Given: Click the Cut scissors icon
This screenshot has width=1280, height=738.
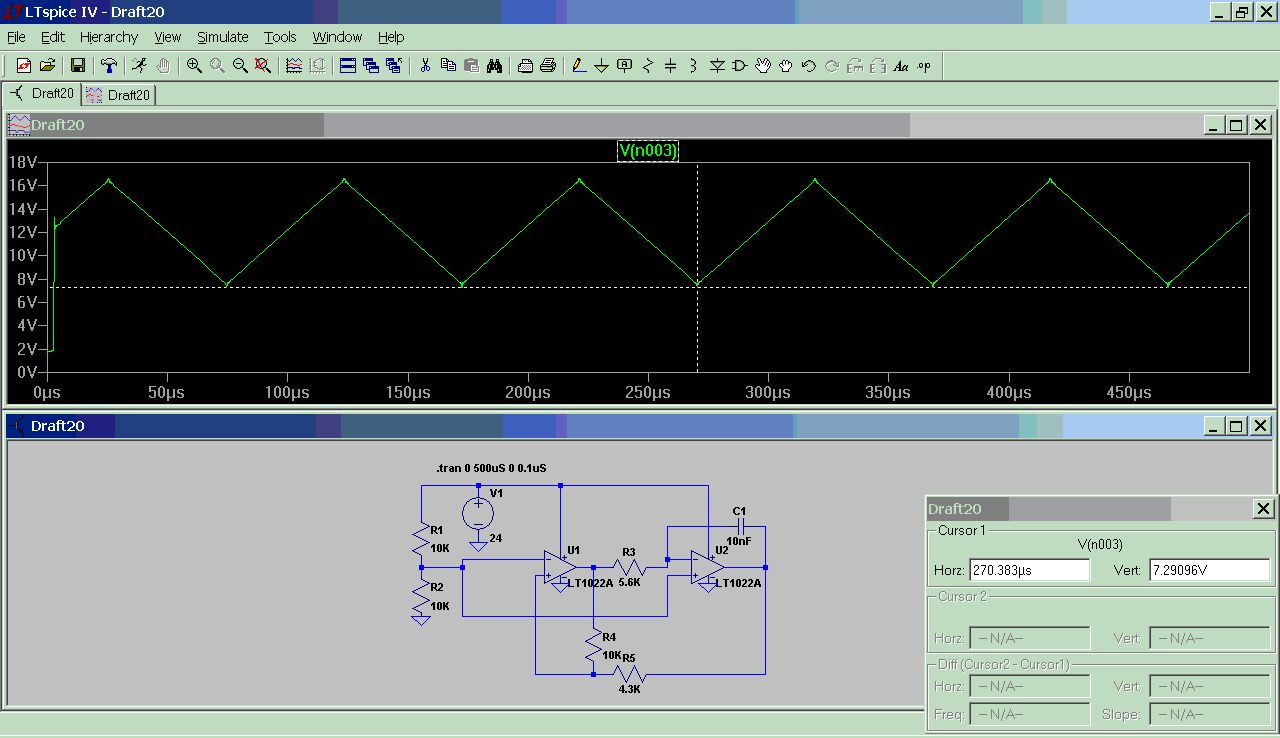Looking at the screenshot, I should tap(425, 66).
